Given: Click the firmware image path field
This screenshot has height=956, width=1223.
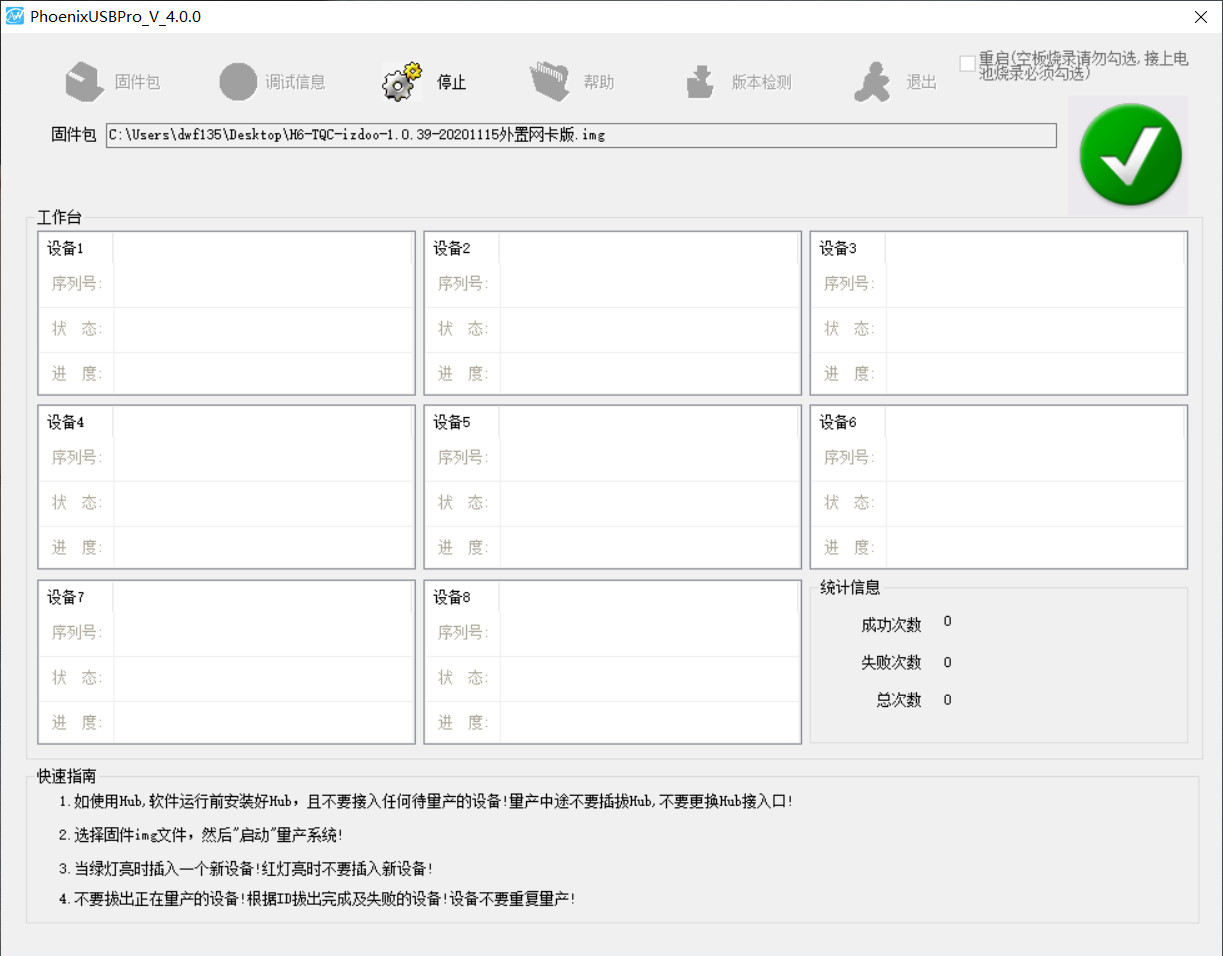Looking at the screenshot, I should pyautogui.click(x=581, y=135).
